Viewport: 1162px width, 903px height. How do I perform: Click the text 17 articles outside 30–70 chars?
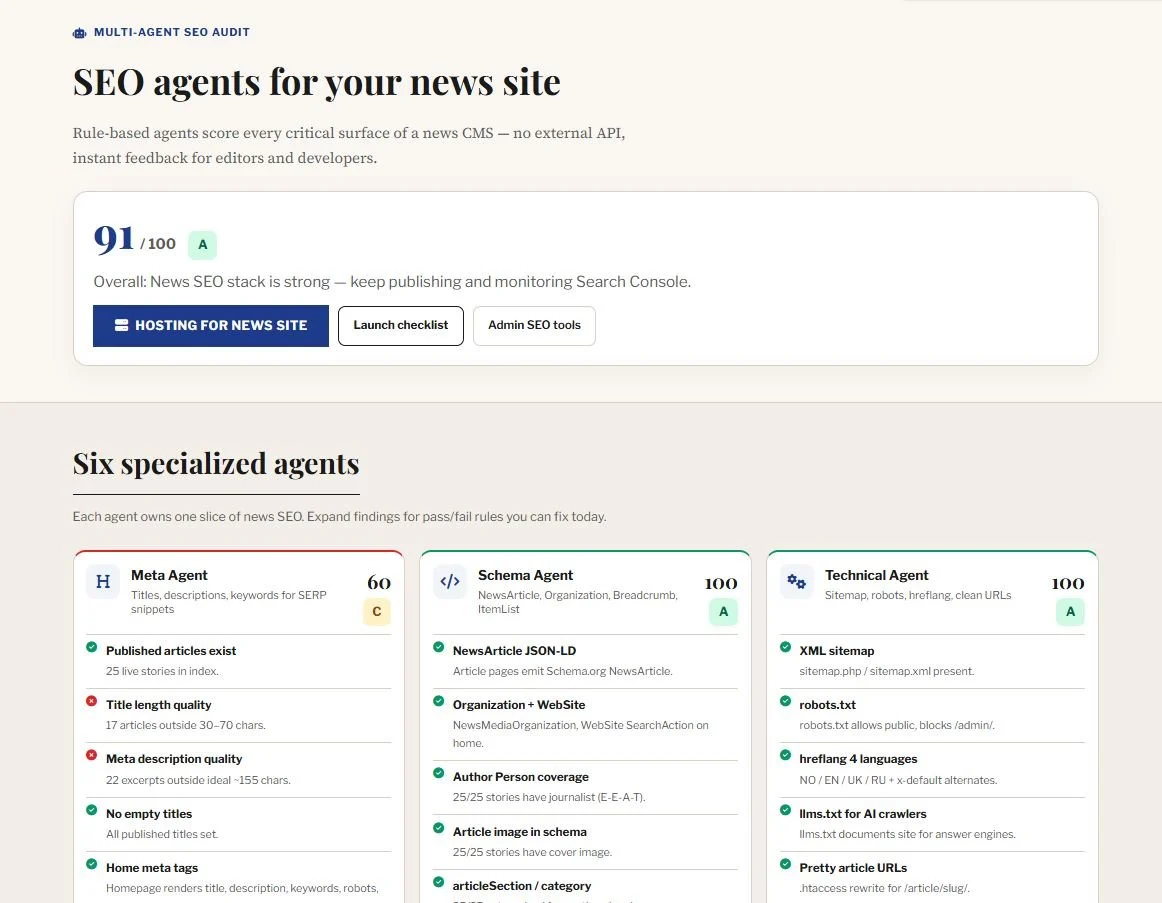click(x=185, y=726)
